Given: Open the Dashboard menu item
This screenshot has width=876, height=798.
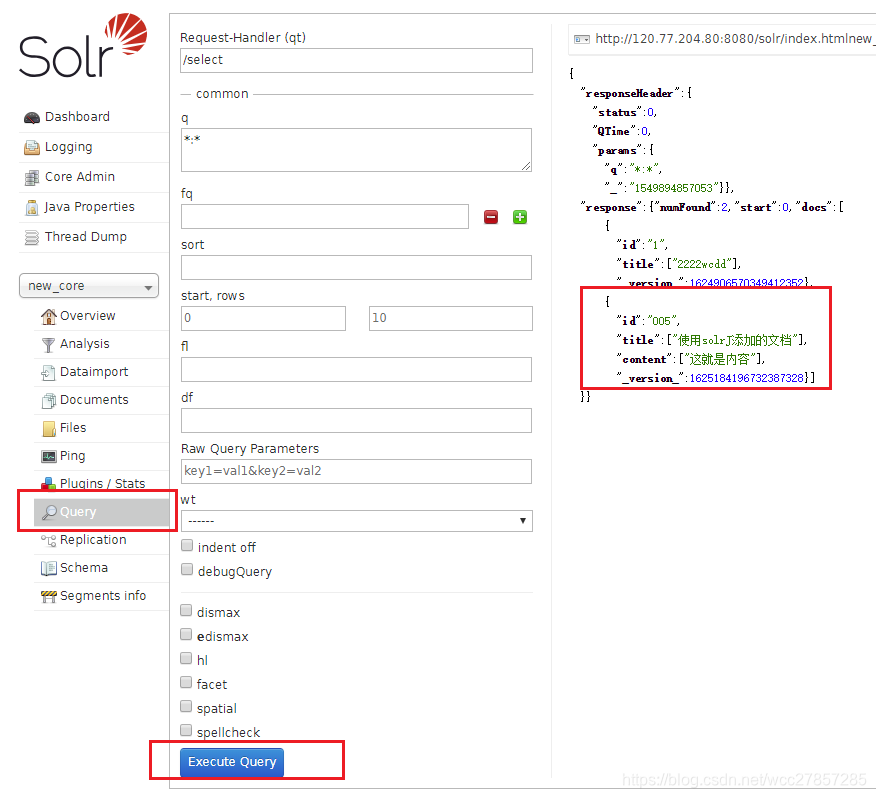Looking at the screenshot, I should (x=77, y=117).
